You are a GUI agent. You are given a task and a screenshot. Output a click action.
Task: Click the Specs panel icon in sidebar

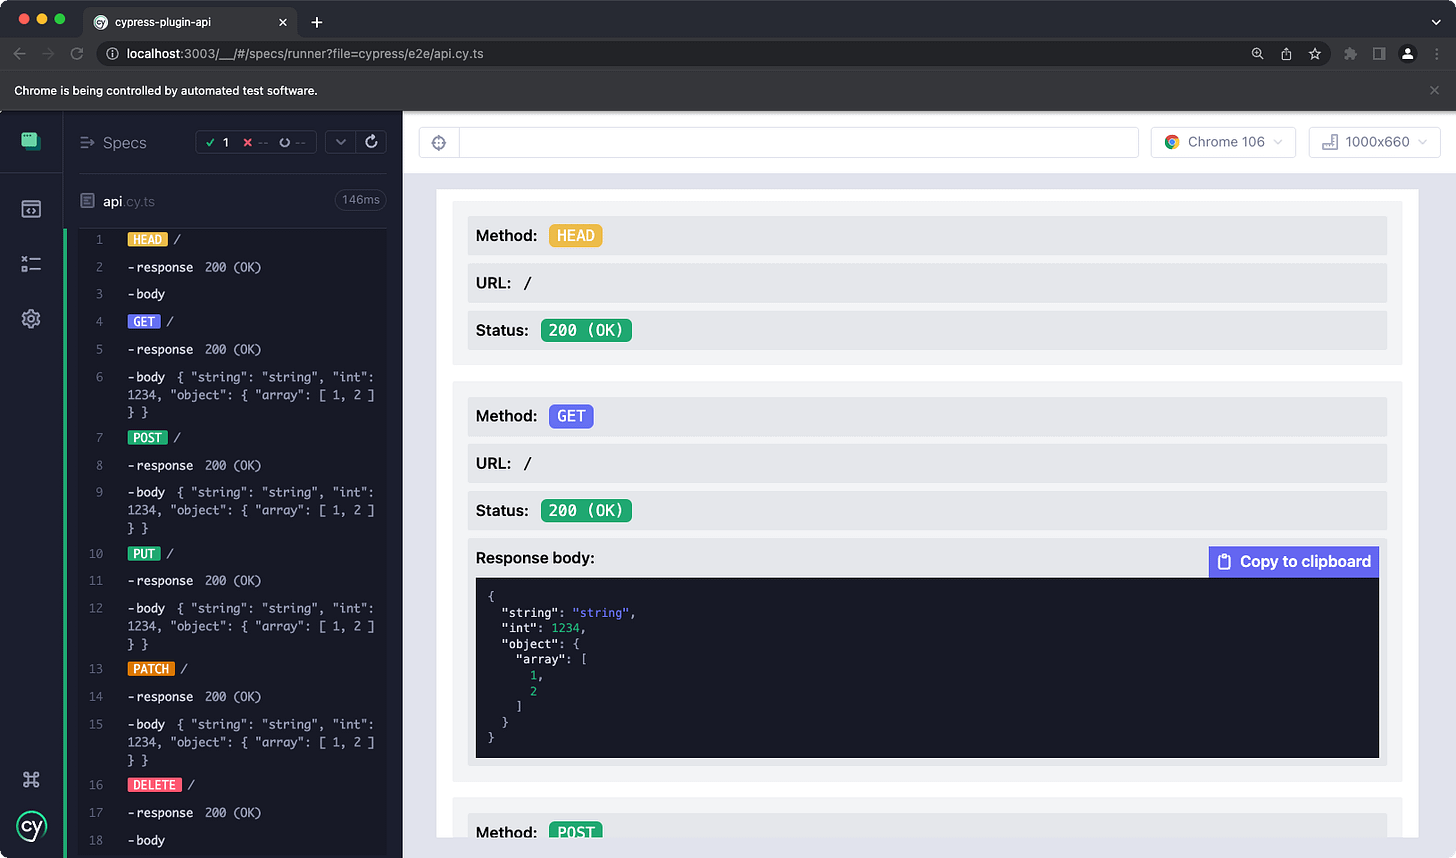click(x=31, y=208)
